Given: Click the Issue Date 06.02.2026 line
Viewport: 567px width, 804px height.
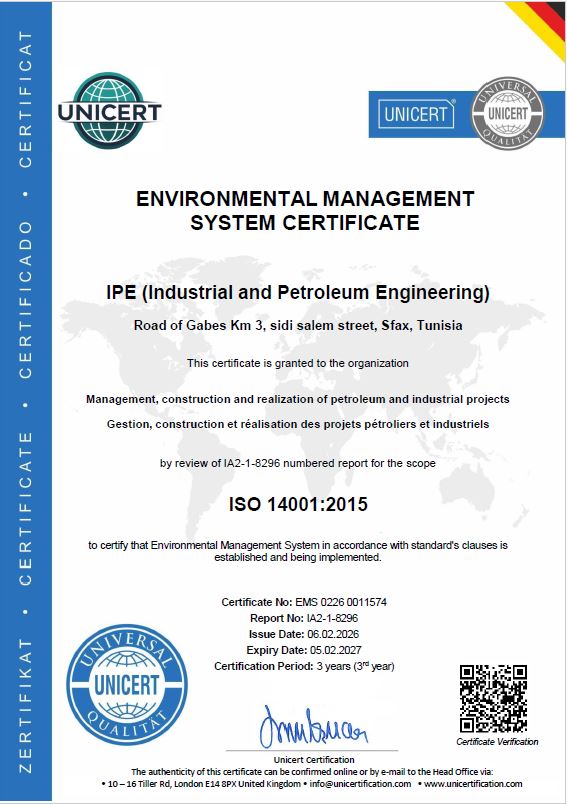Looking at the screenshot, I should click(304, 634).
